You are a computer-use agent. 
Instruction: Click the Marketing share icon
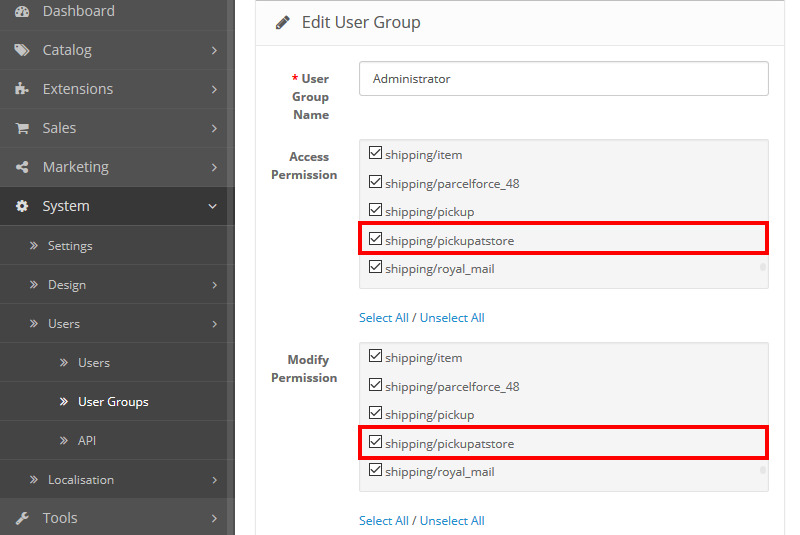click(22, 167)
